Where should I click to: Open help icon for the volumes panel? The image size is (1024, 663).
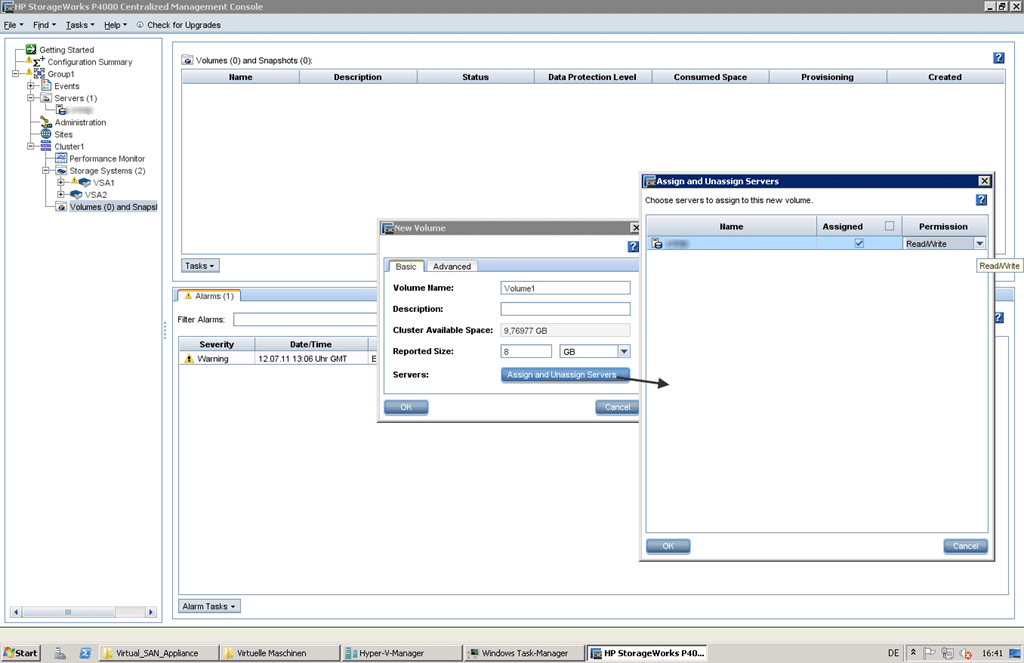[999, 58]
